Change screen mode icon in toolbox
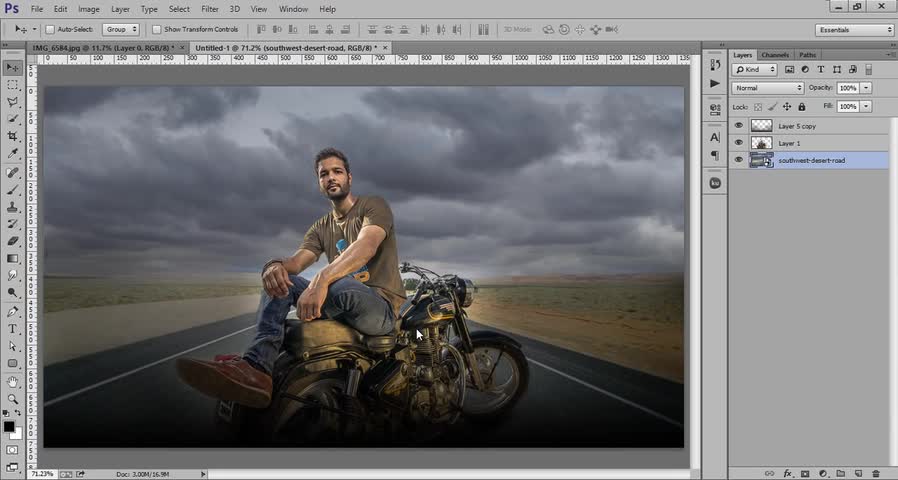 pos(12,466)
